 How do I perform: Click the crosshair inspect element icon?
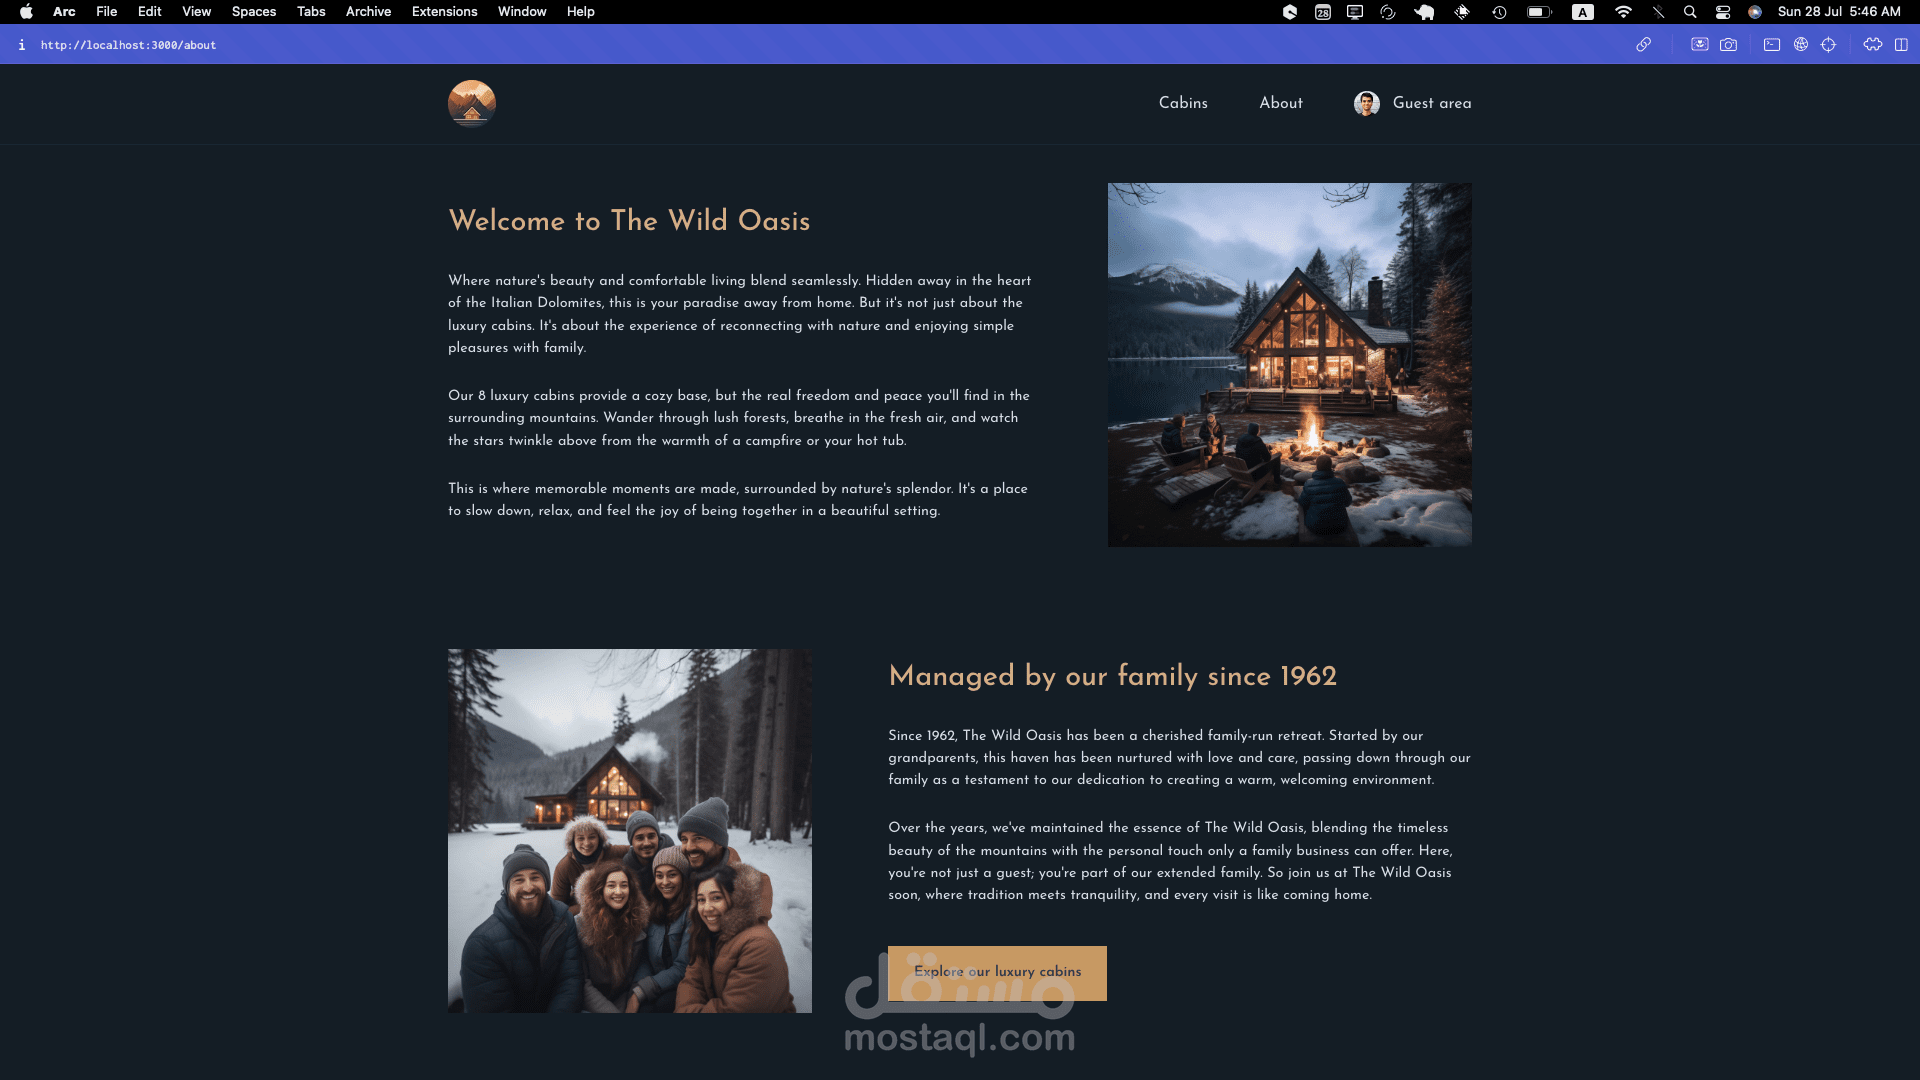[x=1829, y=45]
